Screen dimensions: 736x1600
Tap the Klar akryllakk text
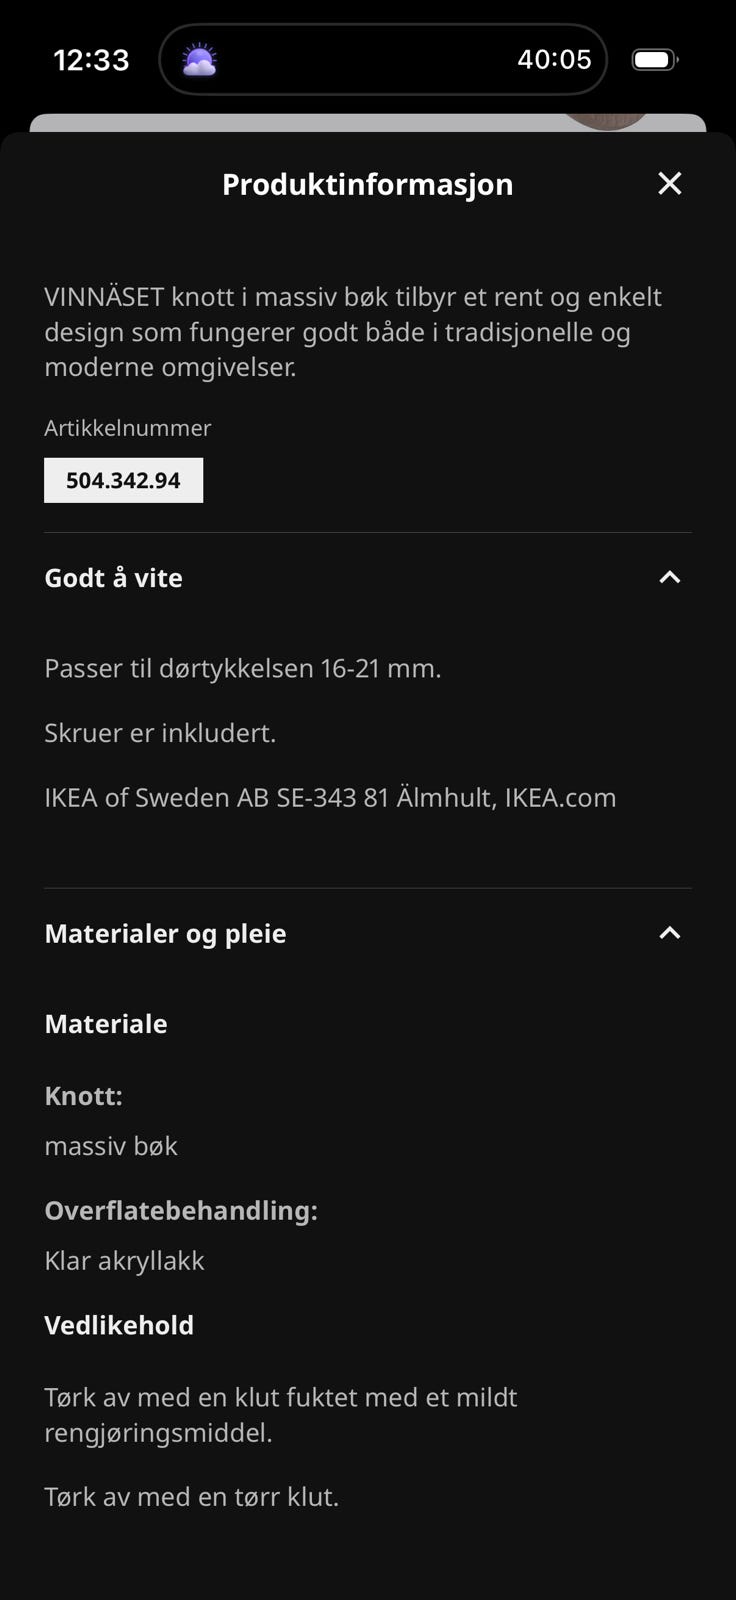tap(124, 1261)
